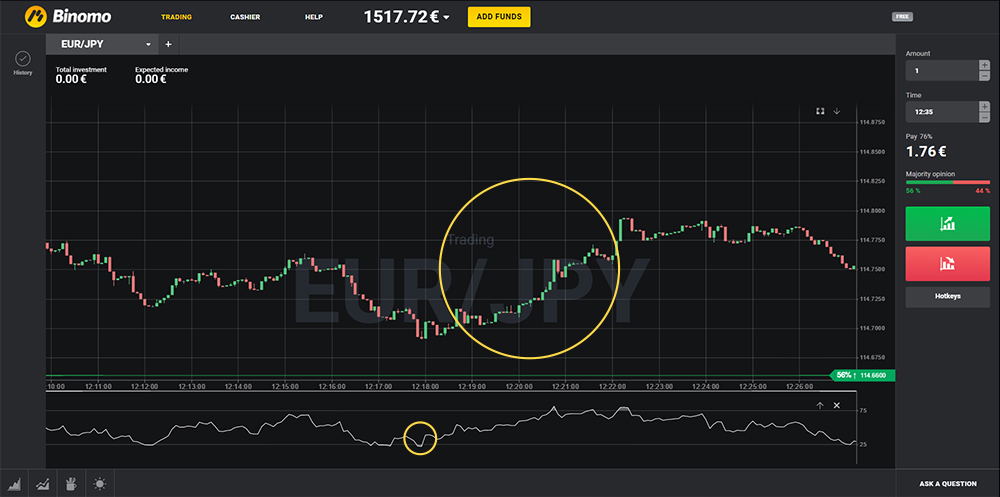Viewport: 1000px width, 497px height.
Task: Open the Cashier menu
Action: [x=245, y=17]
